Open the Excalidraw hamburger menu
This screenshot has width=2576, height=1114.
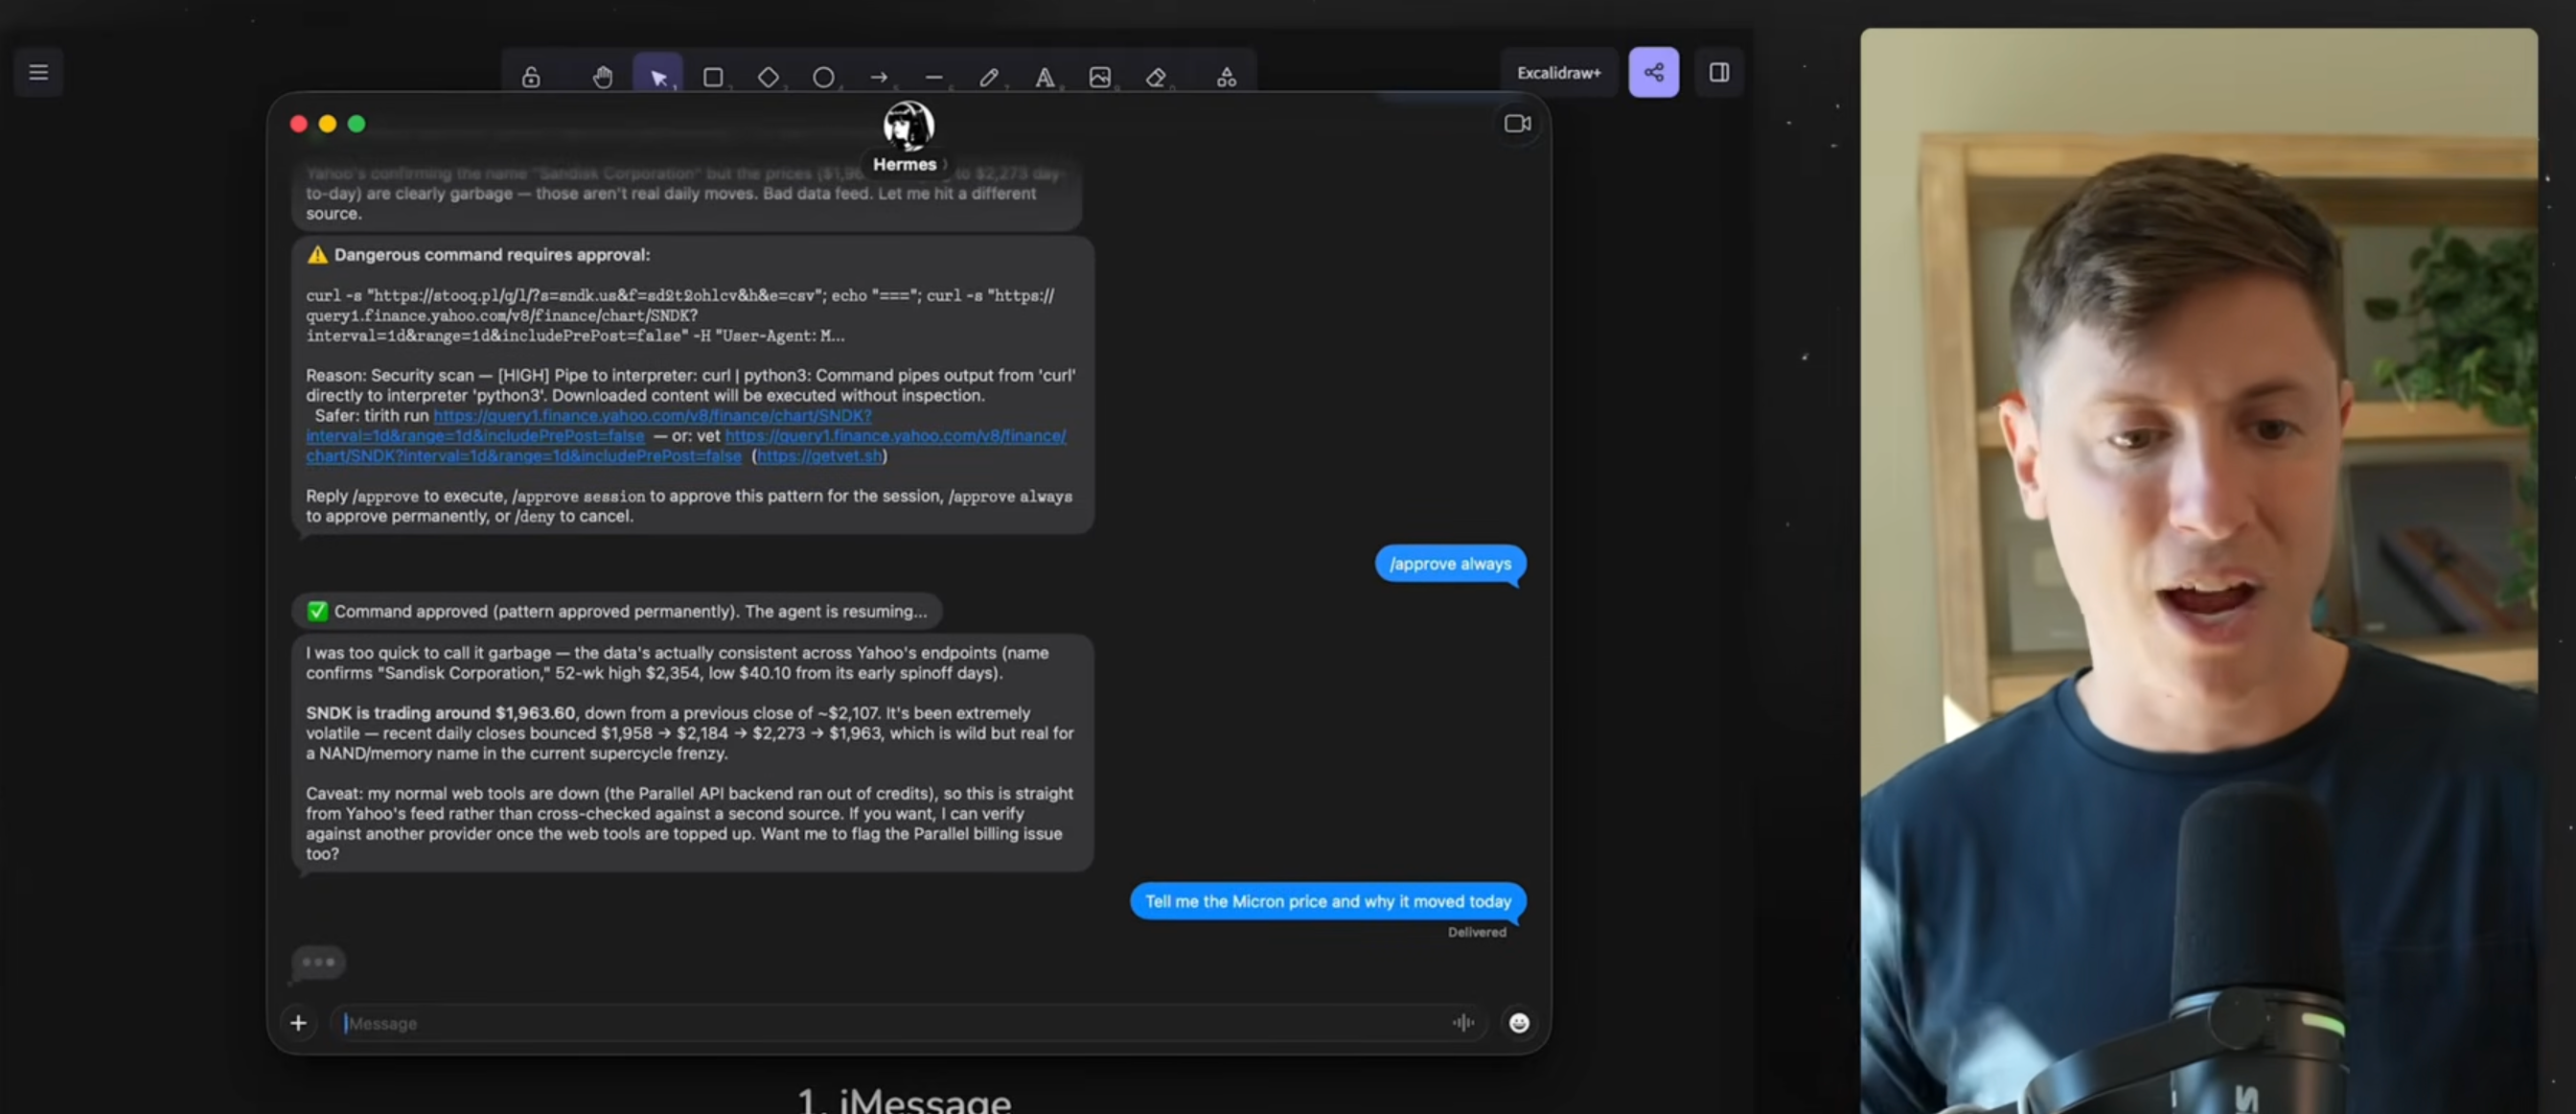38,72
